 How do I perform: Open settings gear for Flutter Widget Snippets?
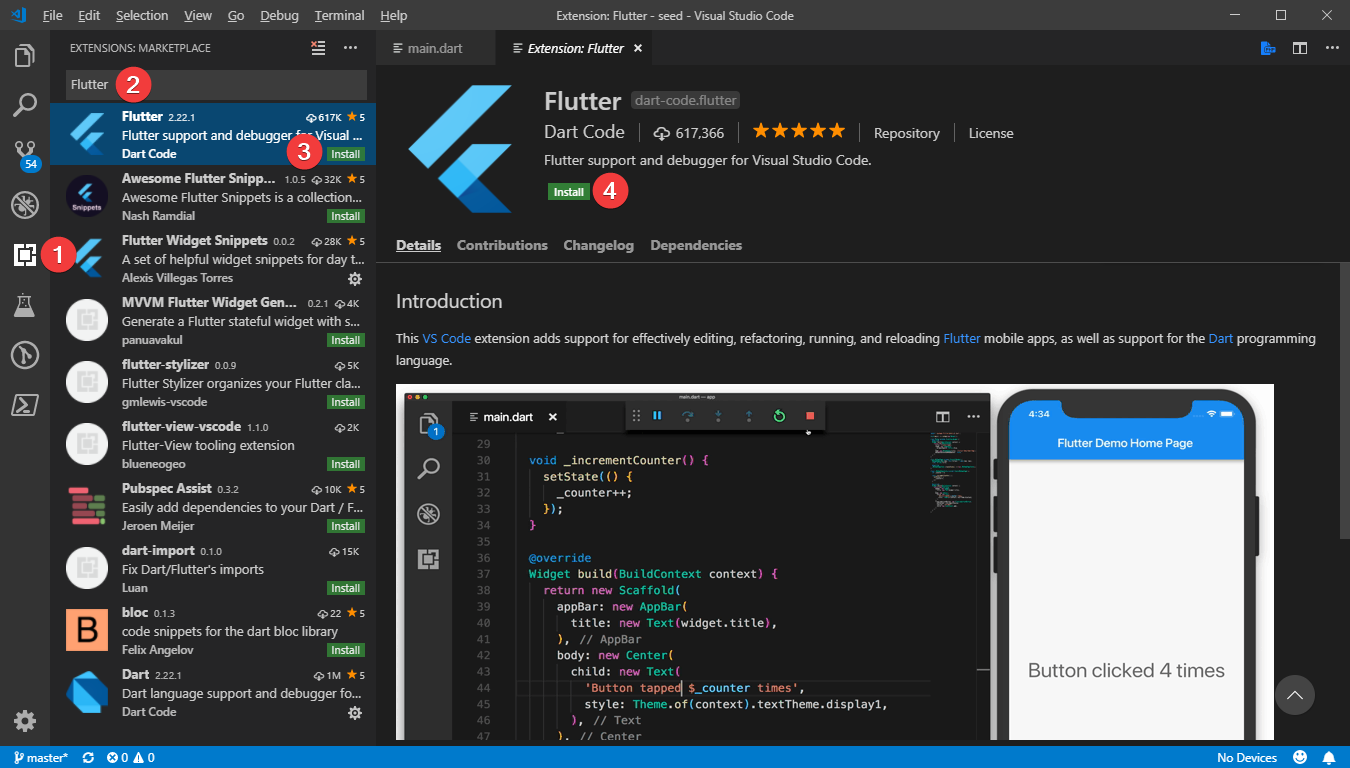355,280
